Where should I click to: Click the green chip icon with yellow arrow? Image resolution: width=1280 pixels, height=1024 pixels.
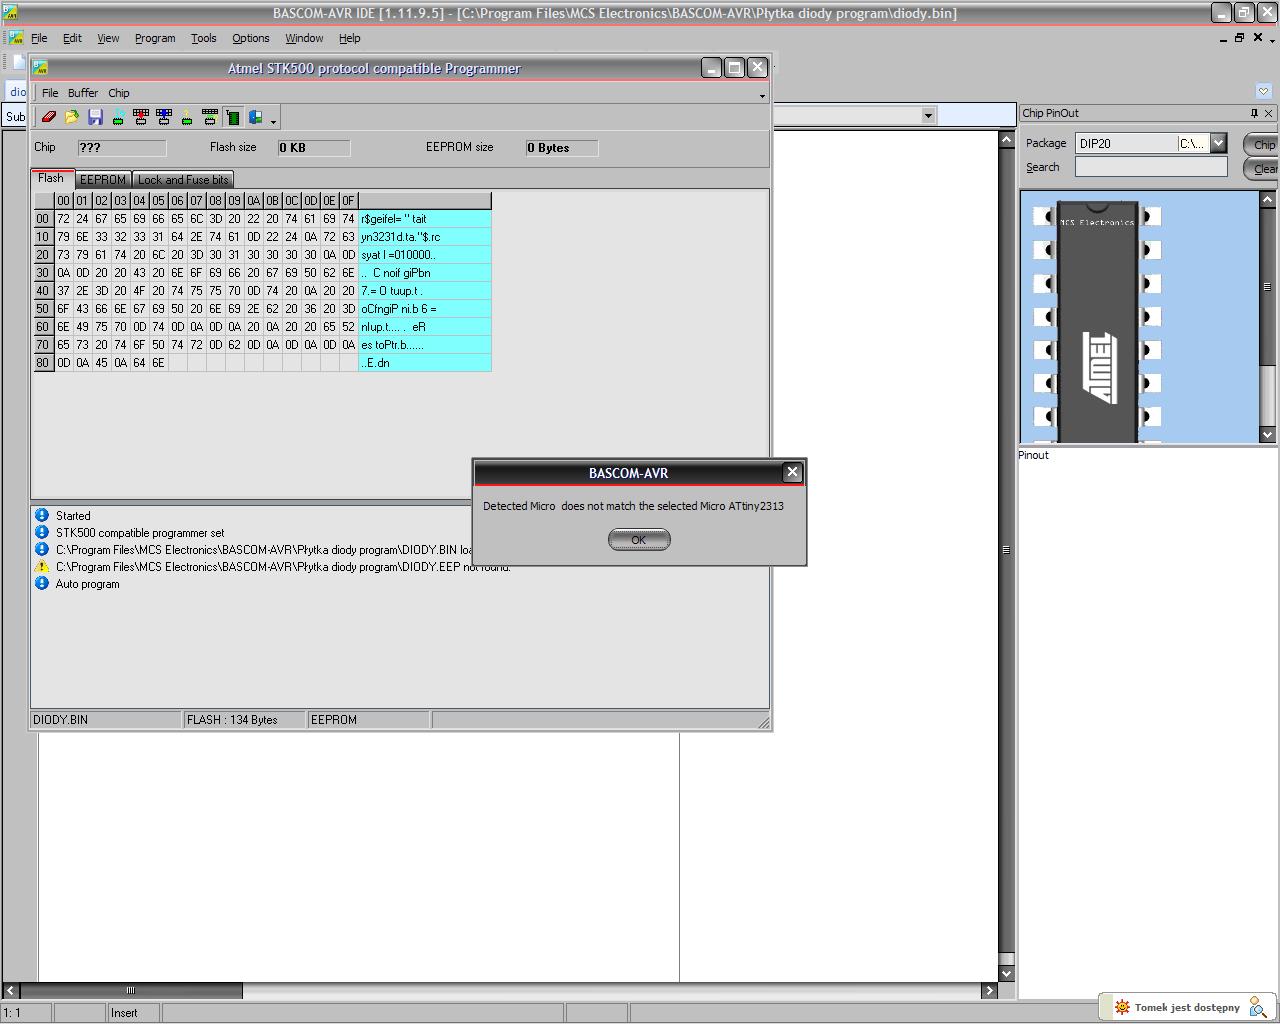click(187, 117)
